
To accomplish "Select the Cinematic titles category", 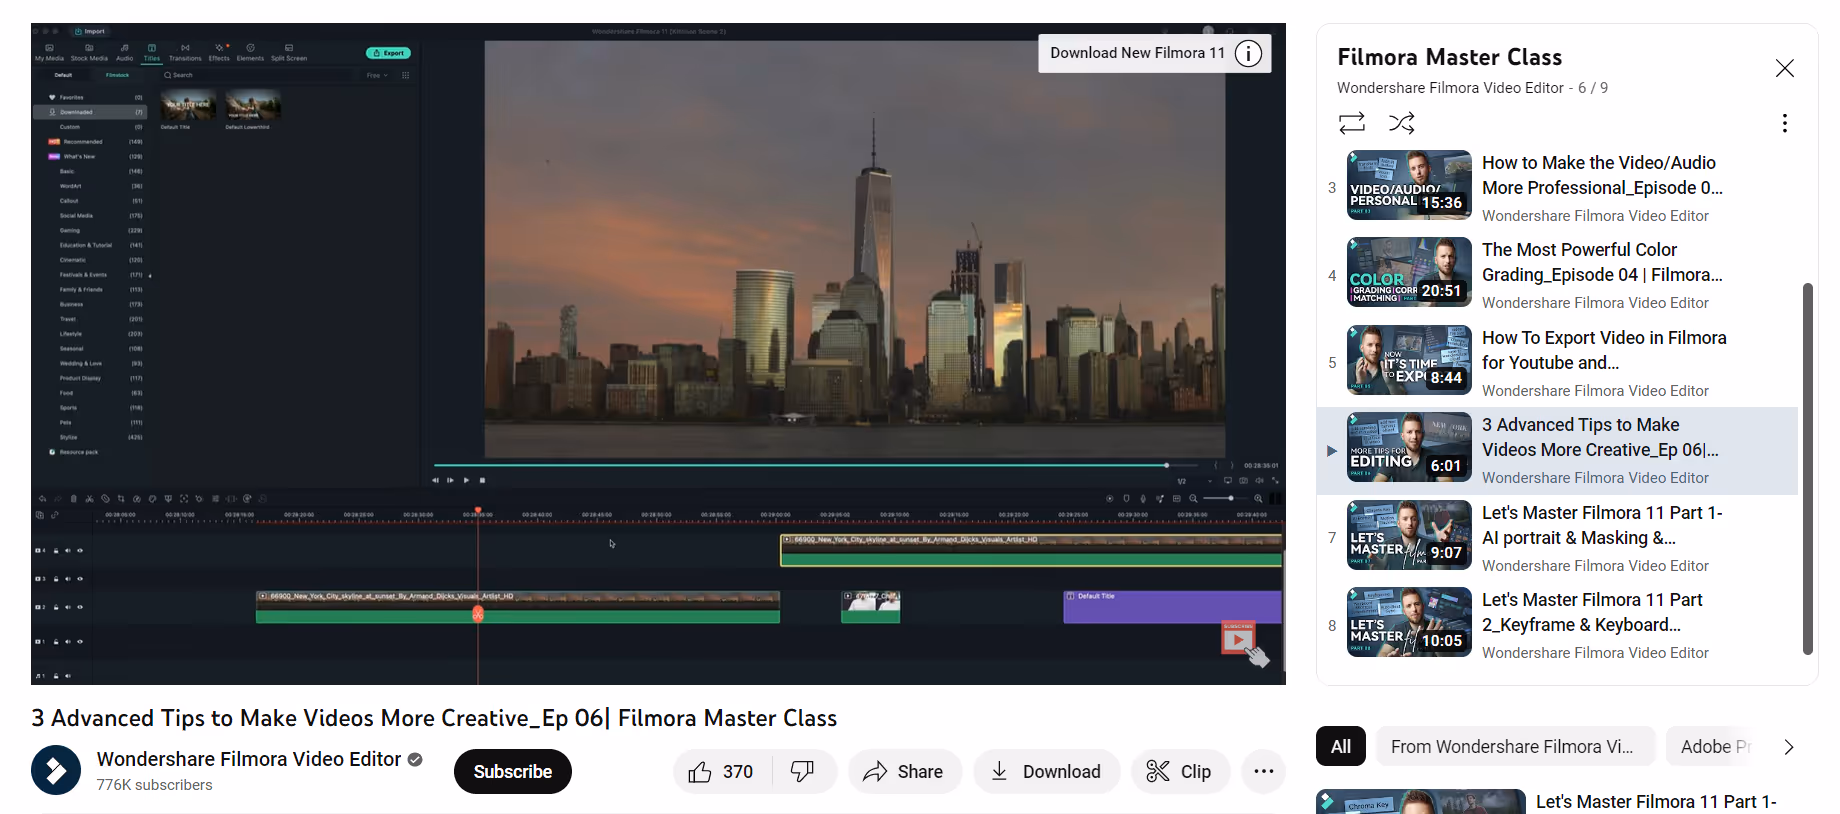I will coord(90,260).
